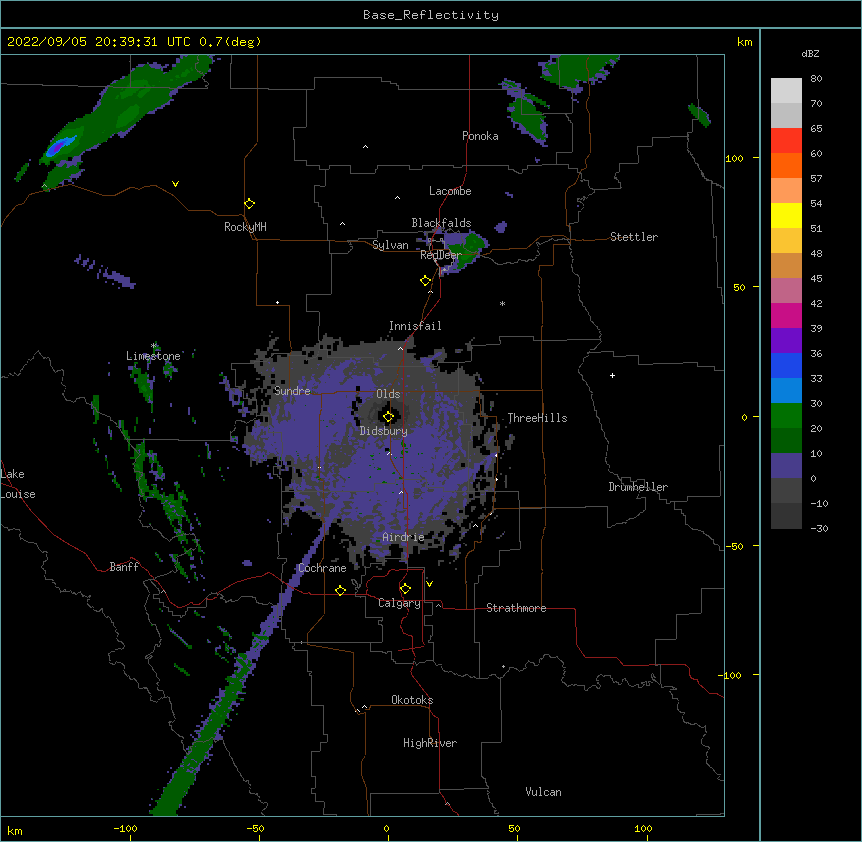Select the Didsbury city label
Screen dimensions: 862x842
tap(384, 431)
